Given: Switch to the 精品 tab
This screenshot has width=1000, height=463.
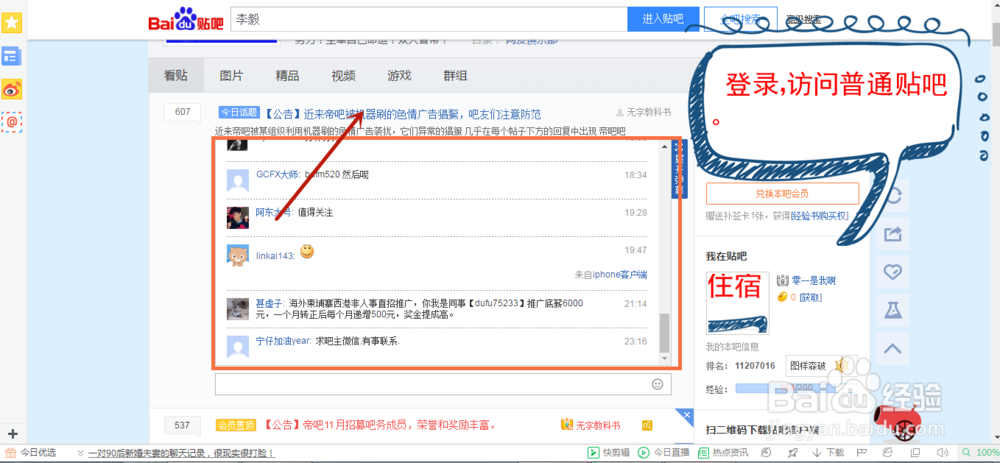Looking at the screenshot, I should click(288, 76).
